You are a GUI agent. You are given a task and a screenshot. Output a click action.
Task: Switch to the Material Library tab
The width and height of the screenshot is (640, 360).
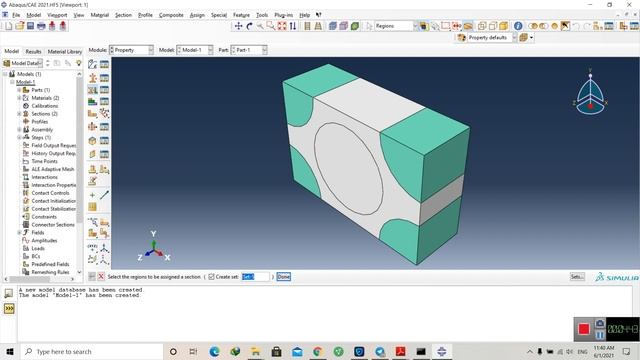[64, 51]
